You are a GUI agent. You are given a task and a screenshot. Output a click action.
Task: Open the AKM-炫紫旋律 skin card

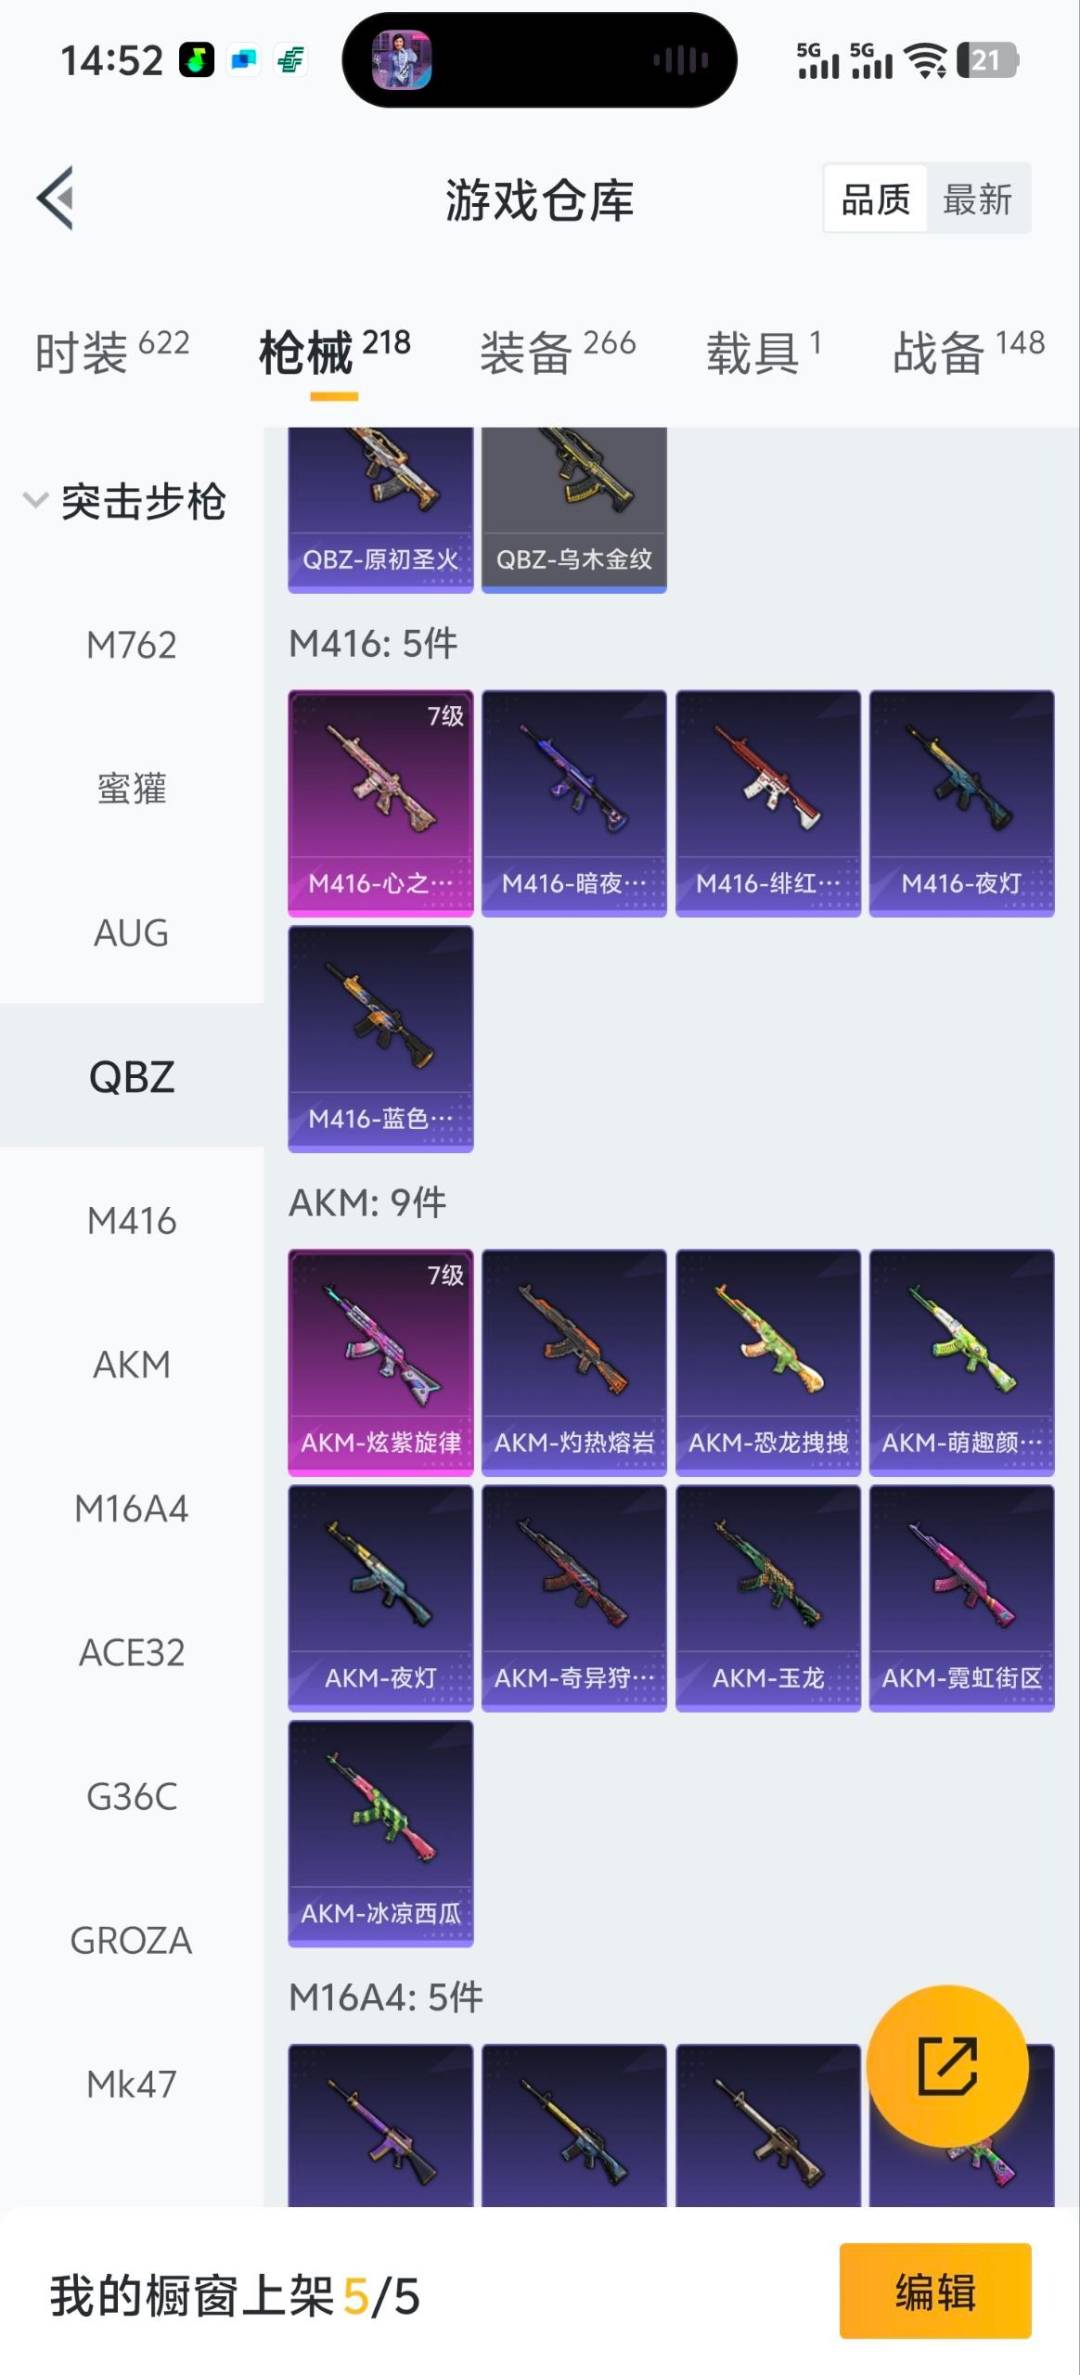click(x=380, y=1362)
